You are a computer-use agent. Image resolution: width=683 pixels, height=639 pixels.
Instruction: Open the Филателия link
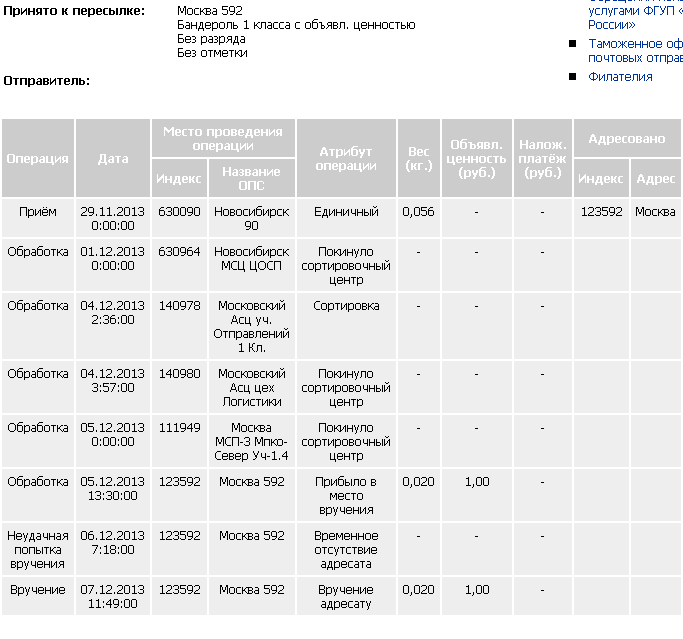[x=620, y=77]
